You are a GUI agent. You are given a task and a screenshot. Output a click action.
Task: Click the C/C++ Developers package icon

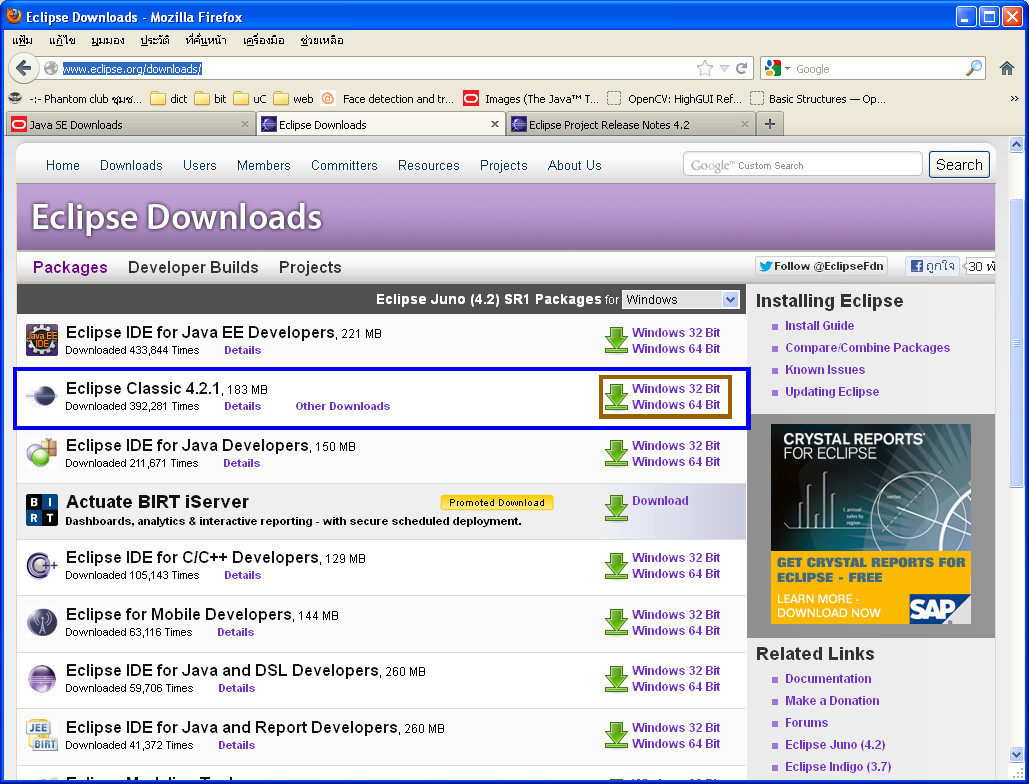(x=41, y=566)
